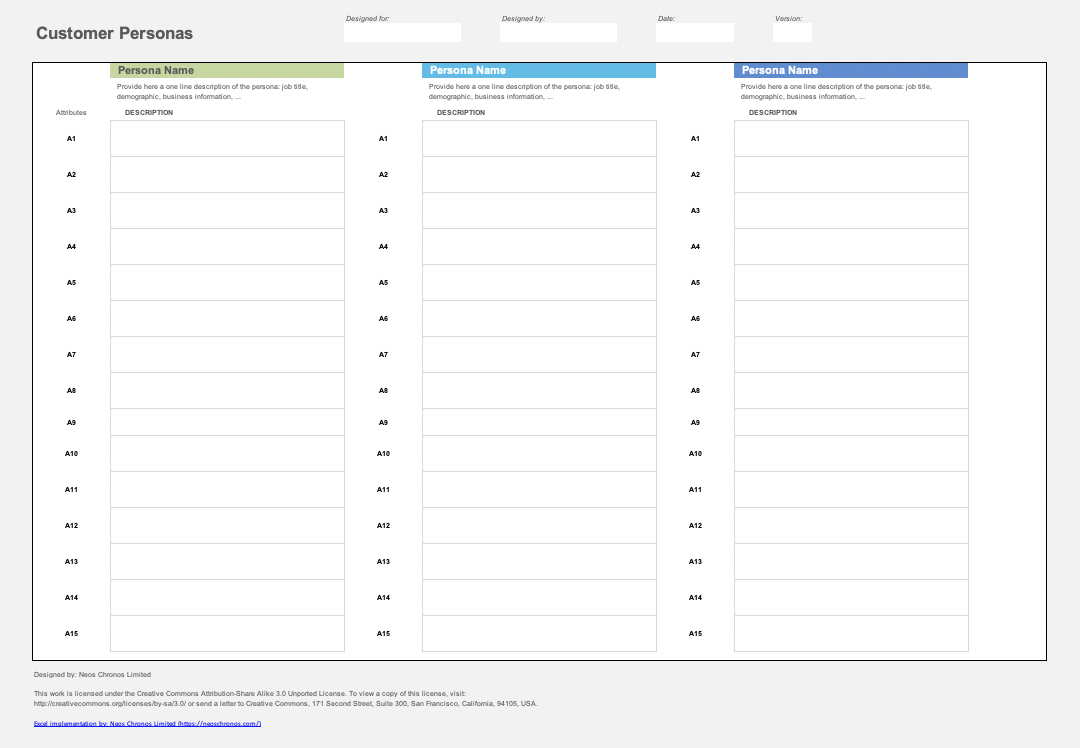Click the A7 attribute label in second column
The height and width of the screenshot is (748, 1080).
[x=383, y=354]
